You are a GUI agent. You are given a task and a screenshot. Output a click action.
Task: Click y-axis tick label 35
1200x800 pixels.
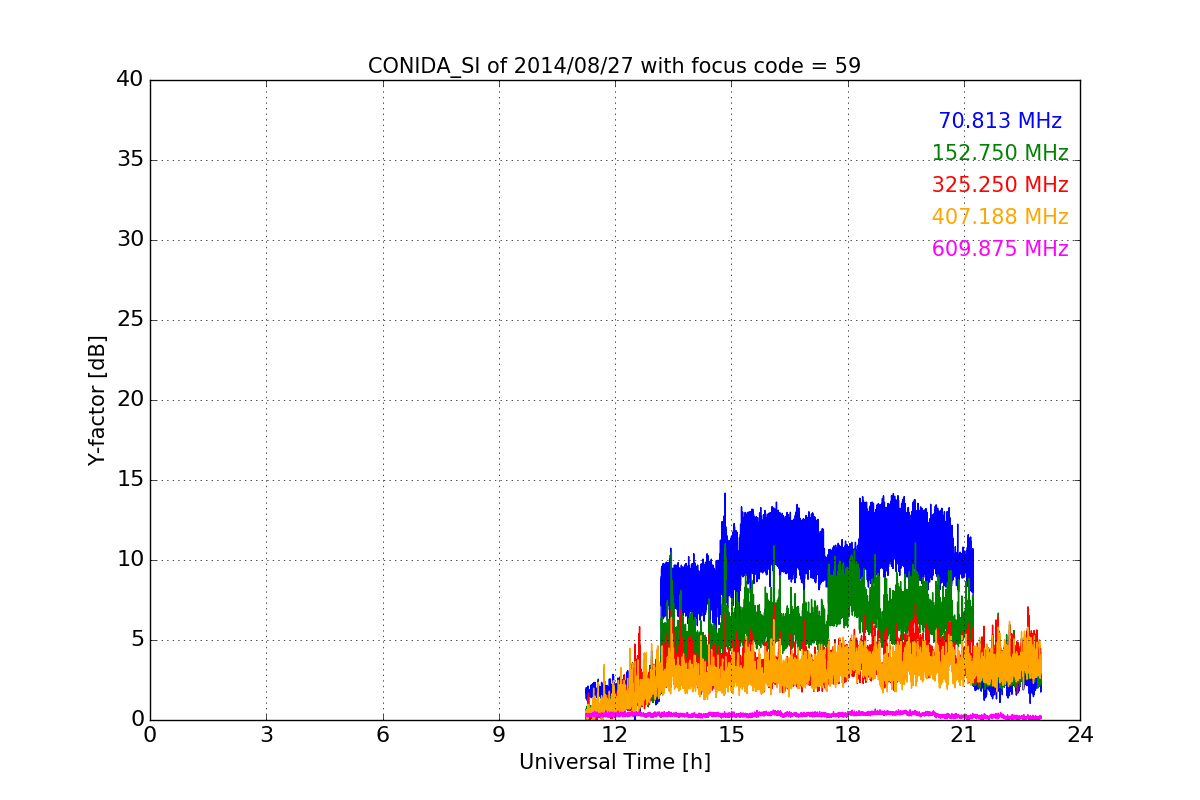click(x=130, y=160)
